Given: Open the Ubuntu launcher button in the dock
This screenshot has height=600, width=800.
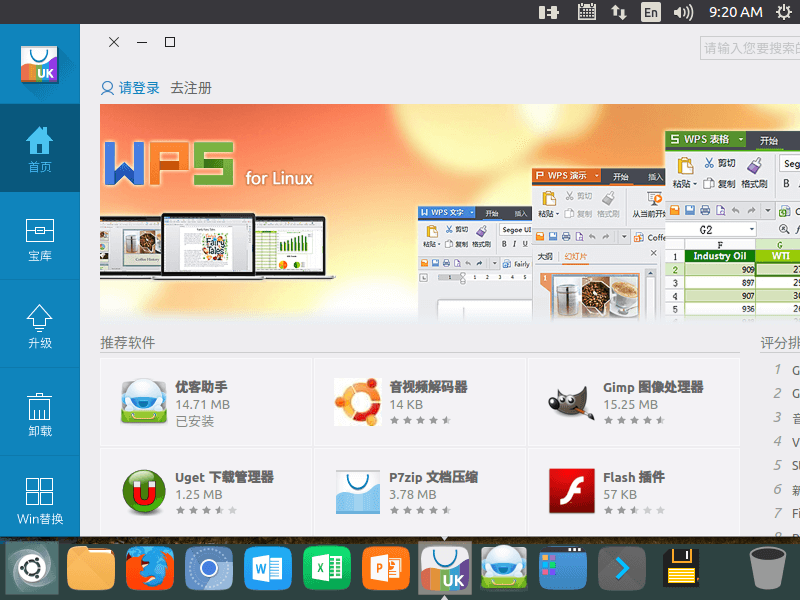Looking at the screenshot, I should tap(32, 568).
